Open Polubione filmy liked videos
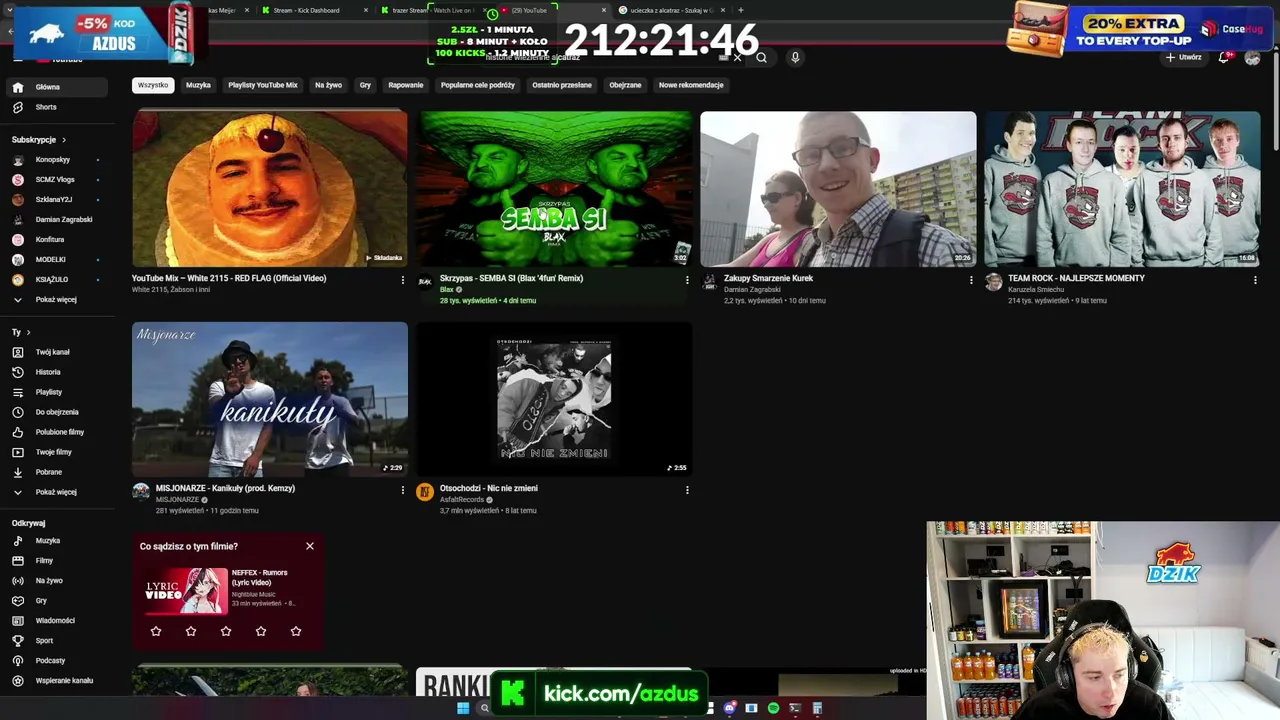1280x720 pixels. coord(58,432)
